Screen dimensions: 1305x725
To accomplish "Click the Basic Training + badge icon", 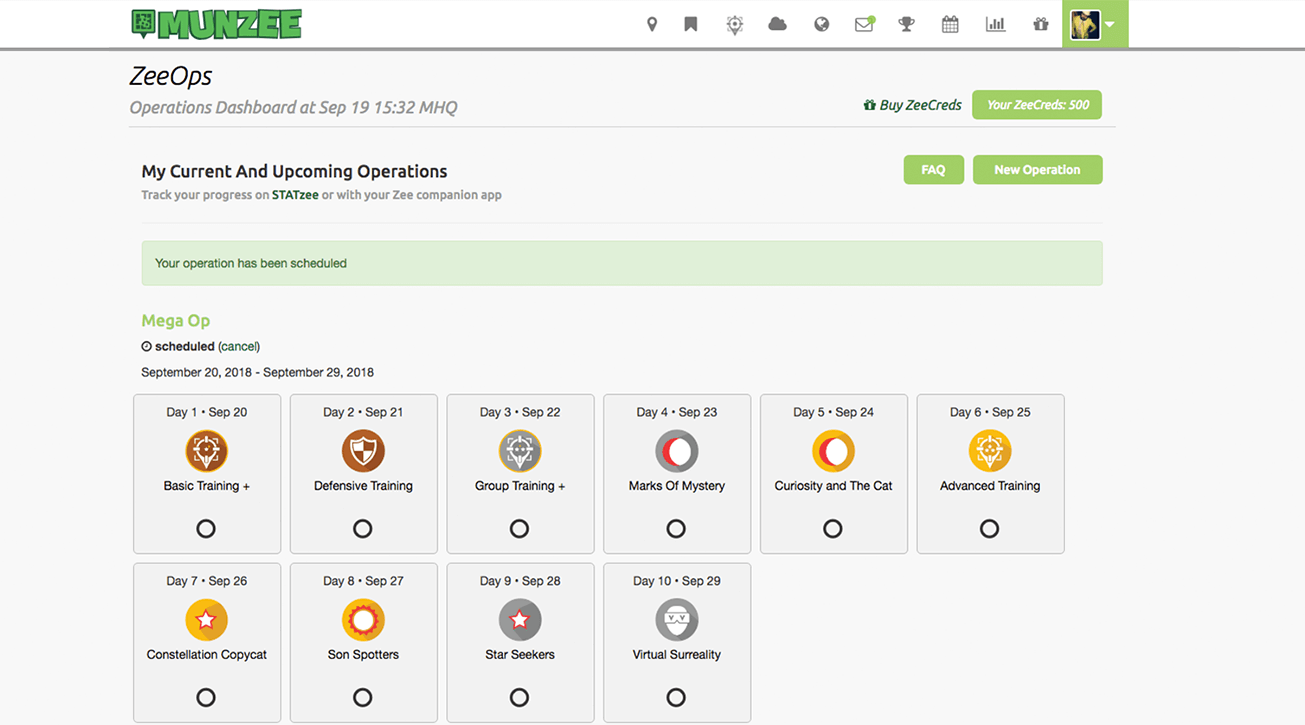I will tap(207, 451).
